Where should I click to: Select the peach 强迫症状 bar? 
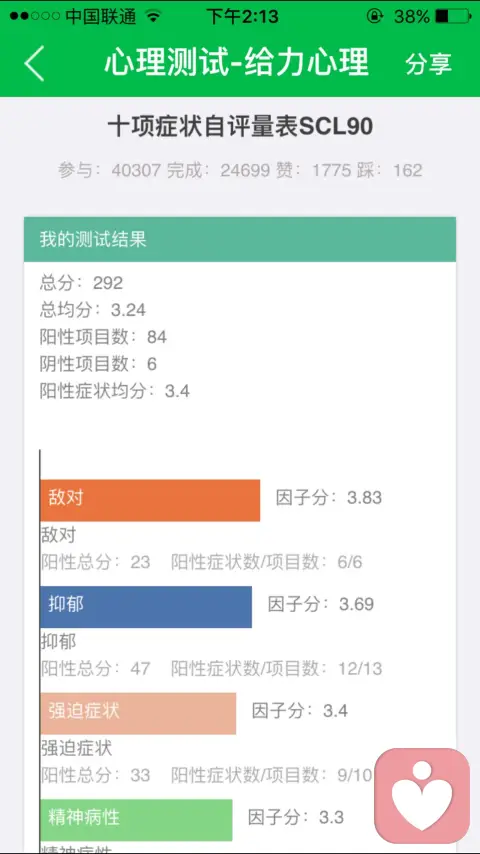click(x=138, y=713)
